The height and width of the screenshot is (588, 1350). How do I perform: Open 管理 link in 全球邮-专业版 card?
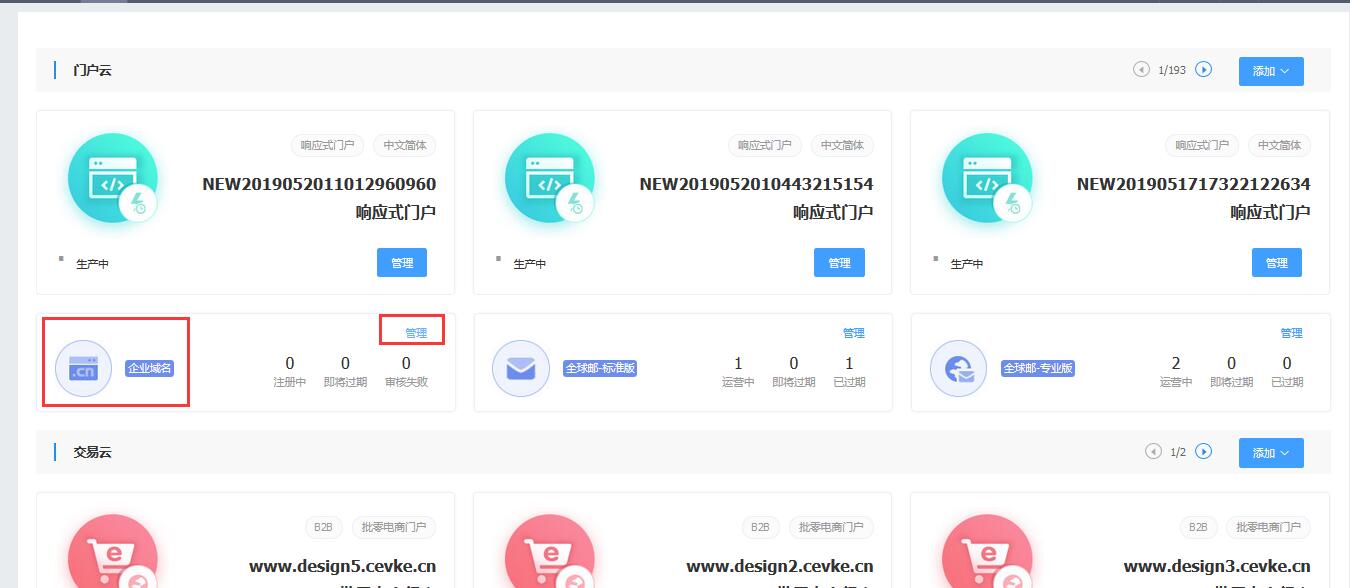pos(1291,333)
